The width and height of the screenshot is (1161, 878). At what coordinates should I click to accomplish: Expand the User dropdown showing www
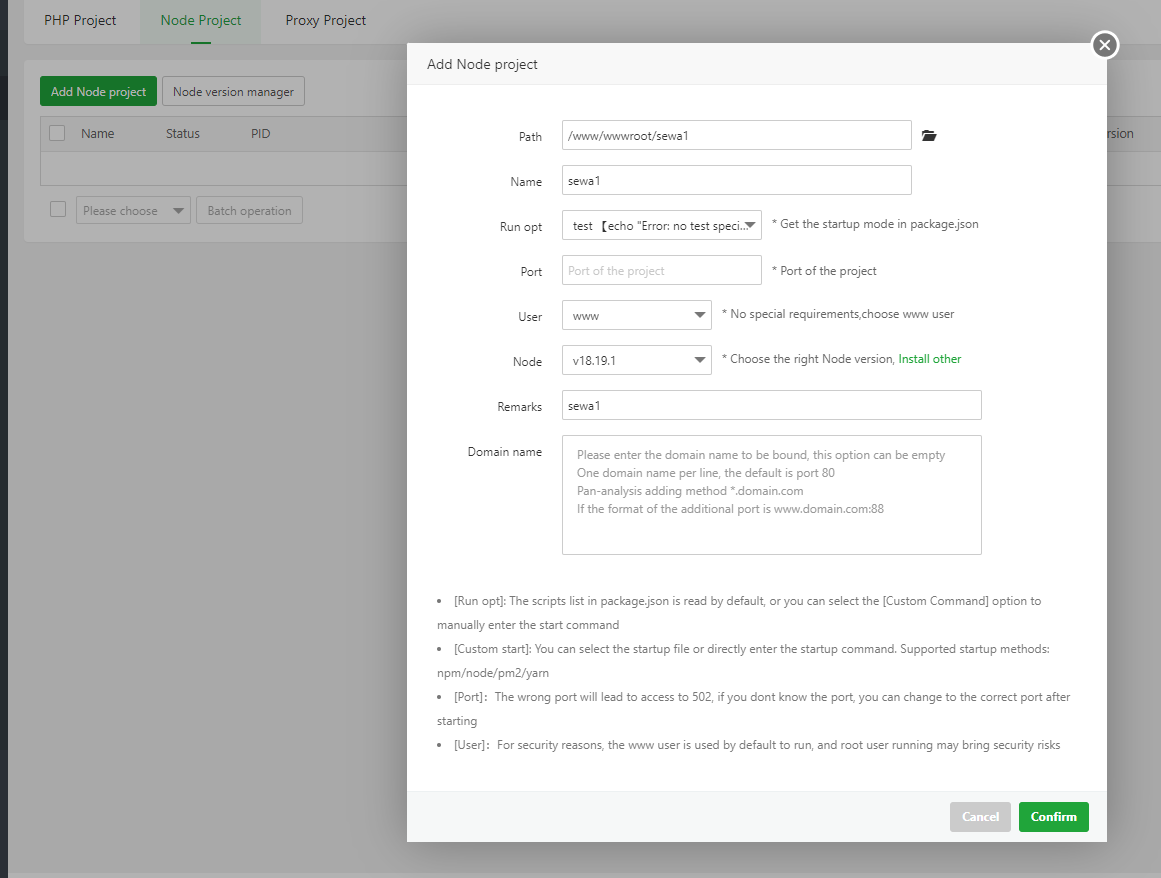coord(636,316)
